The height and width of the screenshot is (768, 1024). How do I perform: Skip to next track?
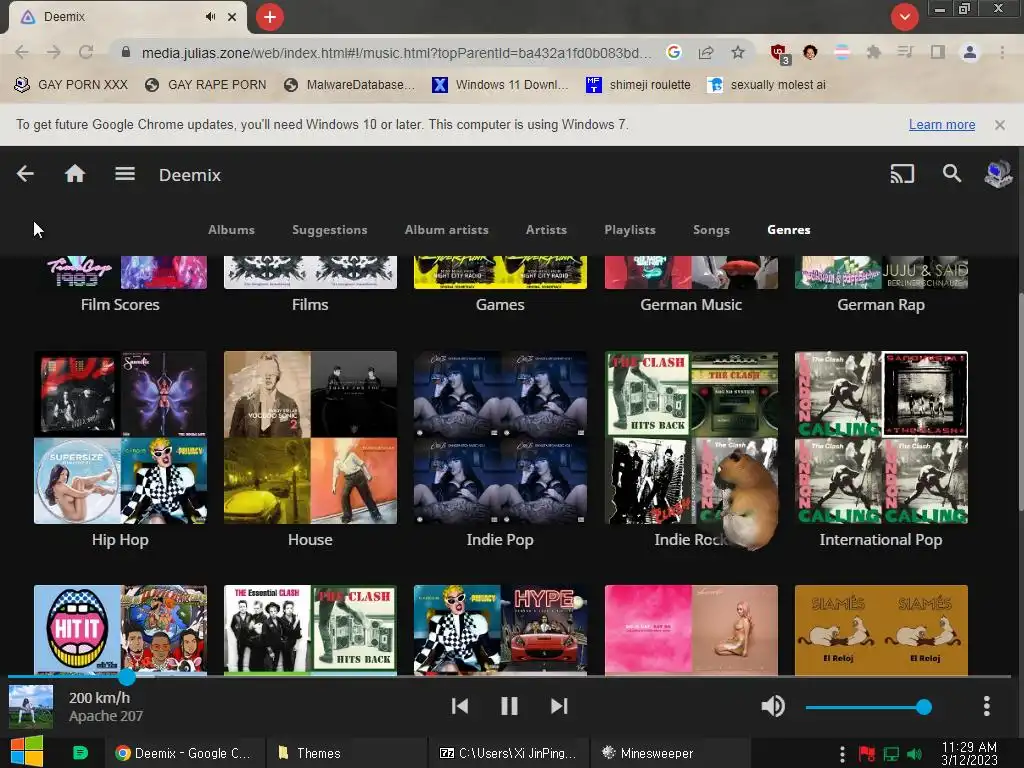[x=559, y=706]
